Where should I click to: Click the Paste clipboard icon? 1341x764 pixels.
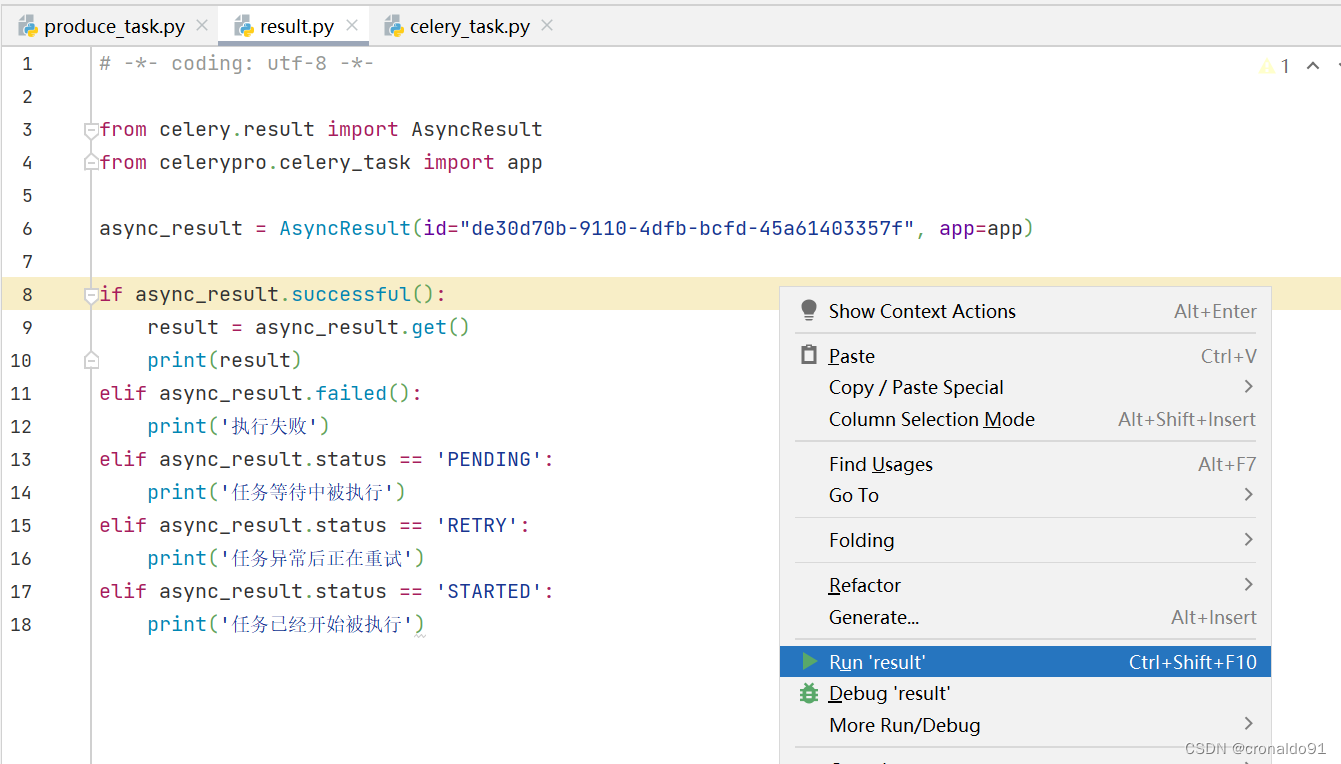click(x=809, y=355)
